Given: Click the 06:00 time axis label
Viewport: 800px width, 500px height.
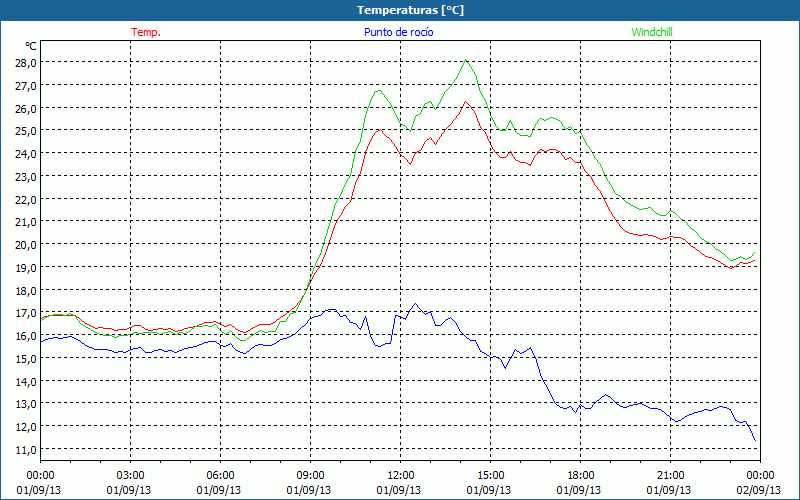Looking at the screenshot, I should (220, 476).
